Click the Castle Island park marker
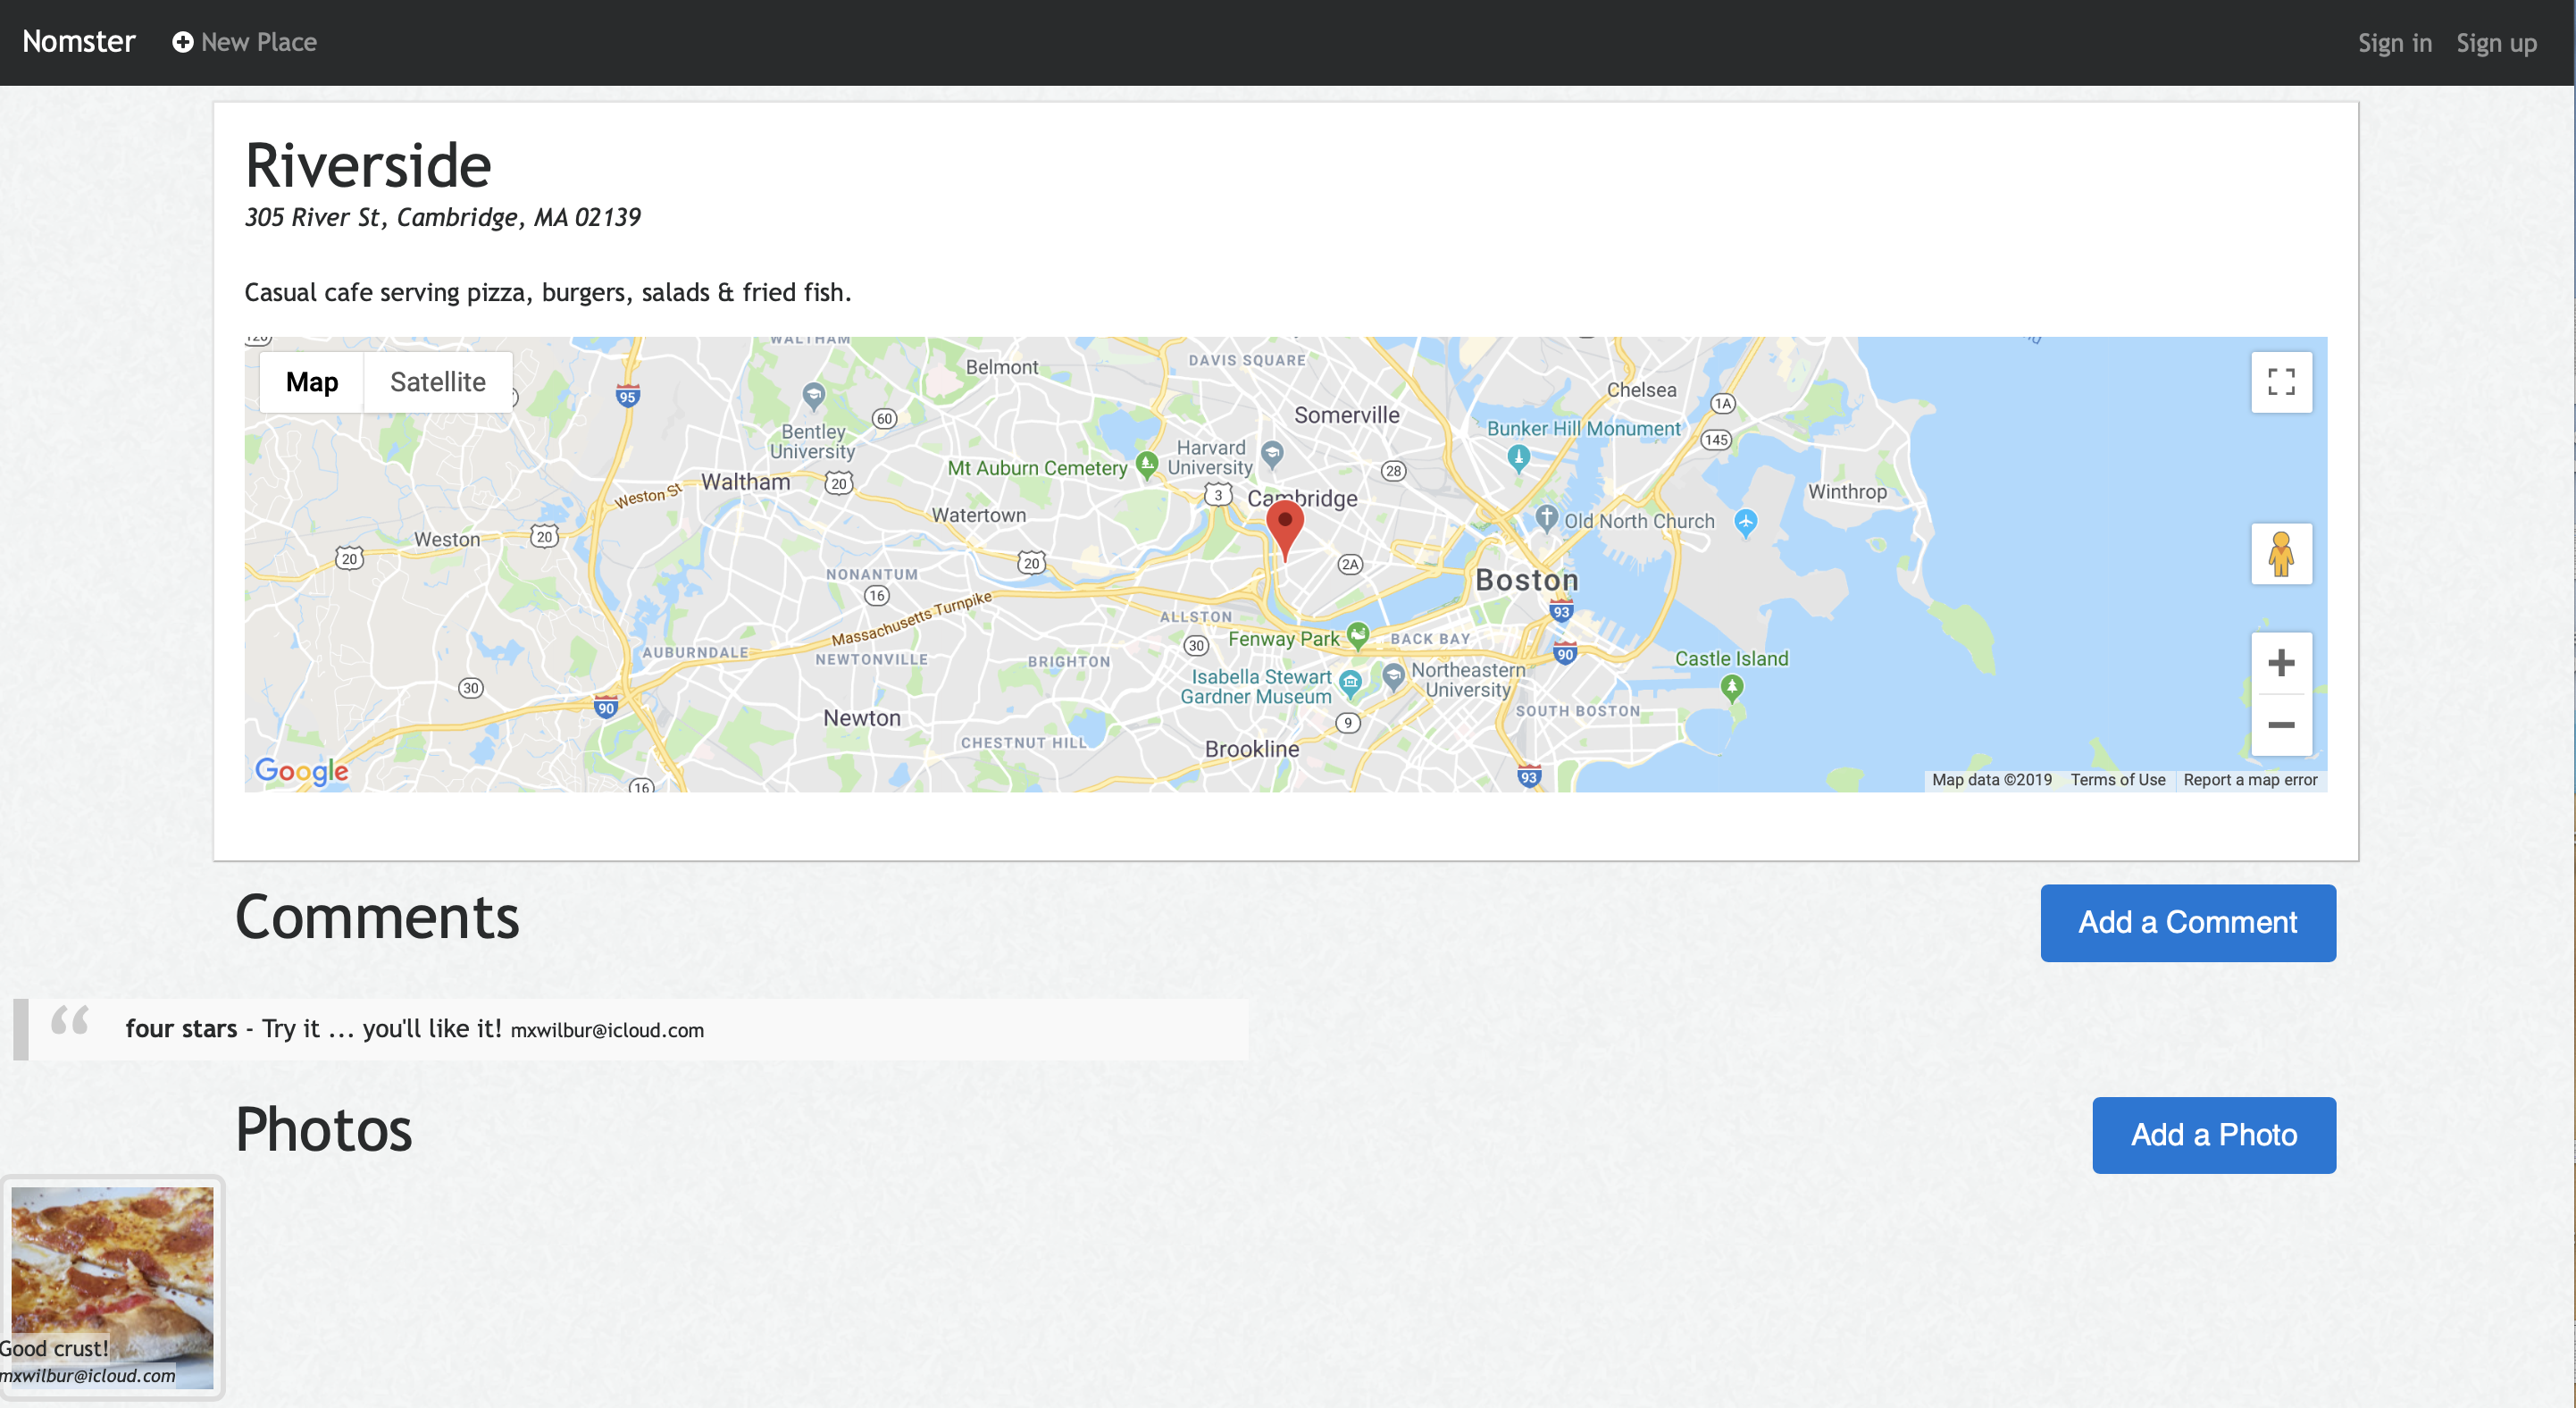2576x1408 pixels. 1732,686
